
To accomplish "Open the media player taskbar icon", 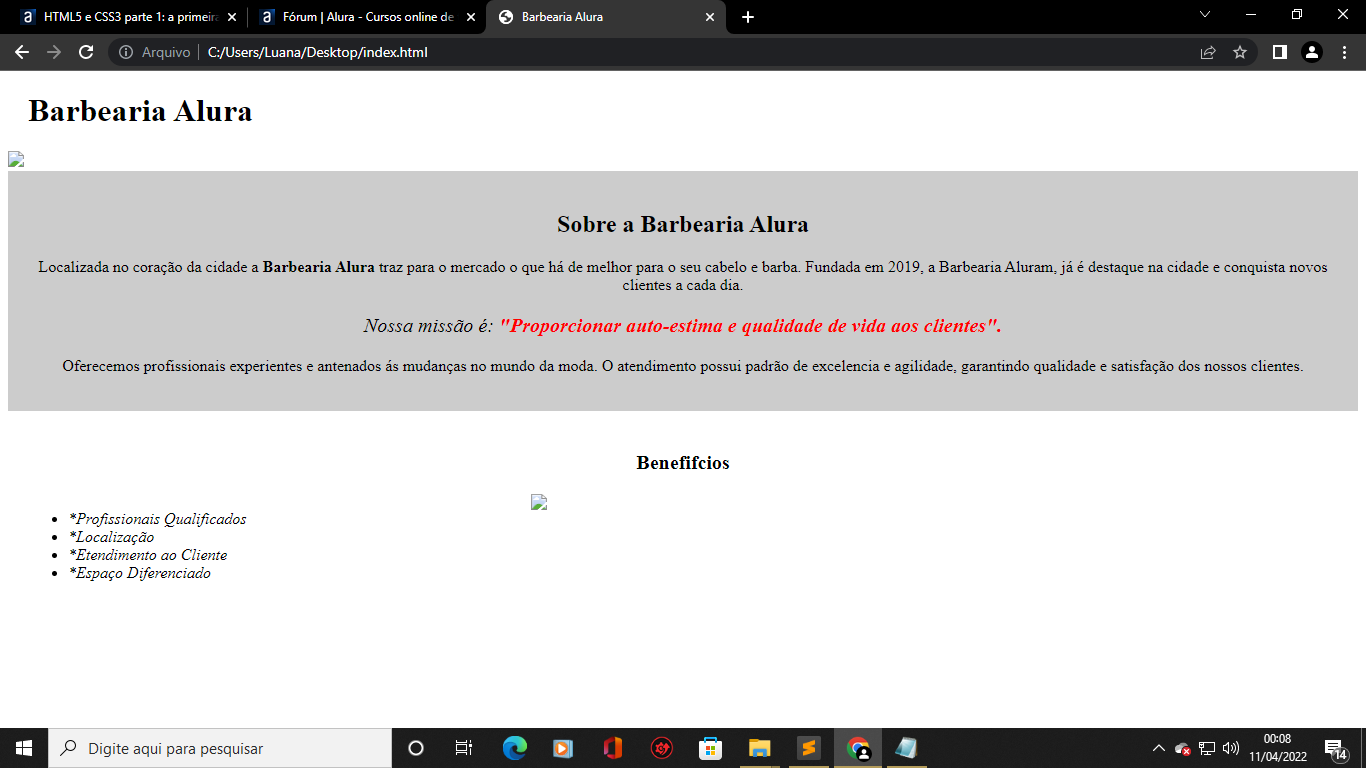I will [x=563, y=748].
